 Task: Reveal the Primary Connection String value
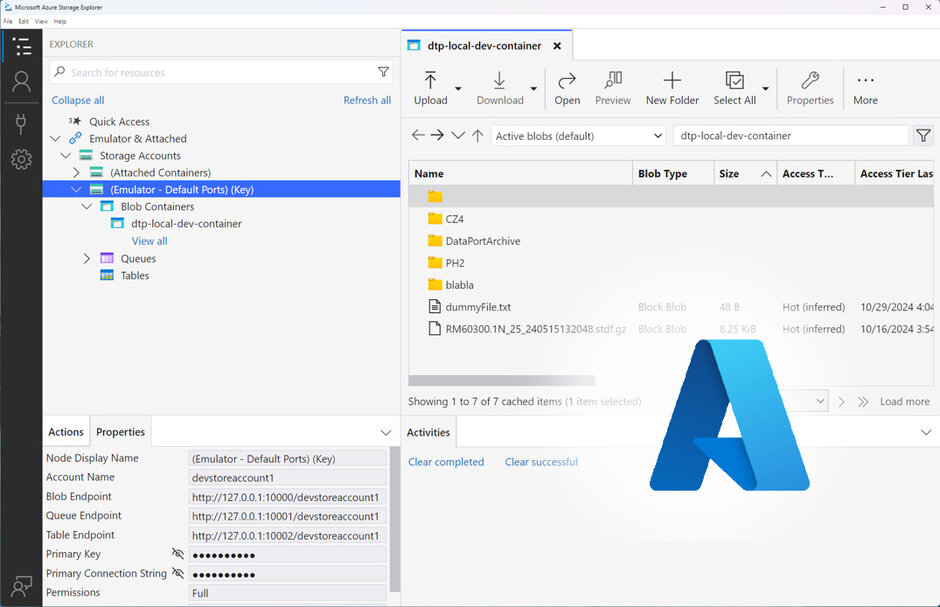pyautogui.click(x=180, y=573)
